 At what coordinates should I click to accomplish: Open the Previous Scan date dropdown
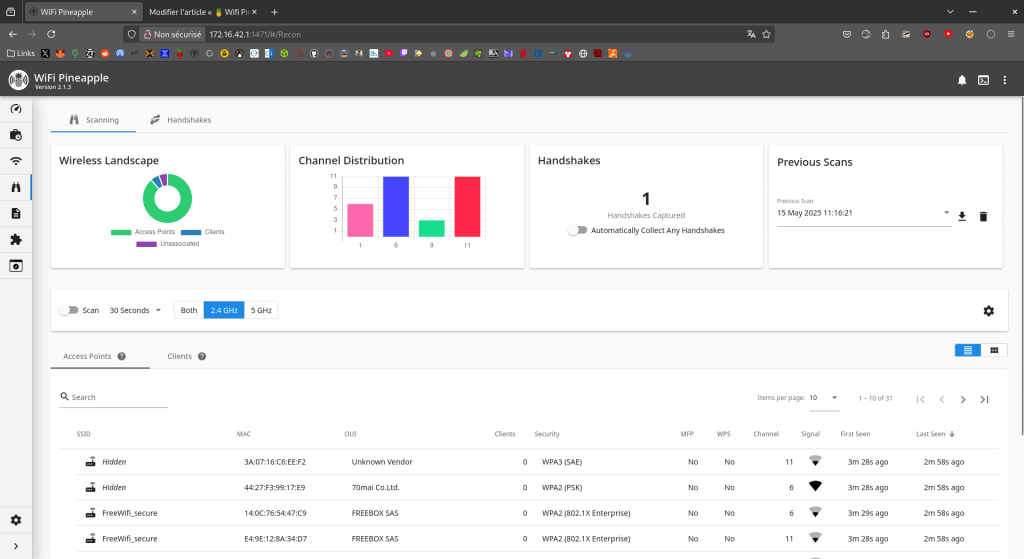tap(863, 213)
